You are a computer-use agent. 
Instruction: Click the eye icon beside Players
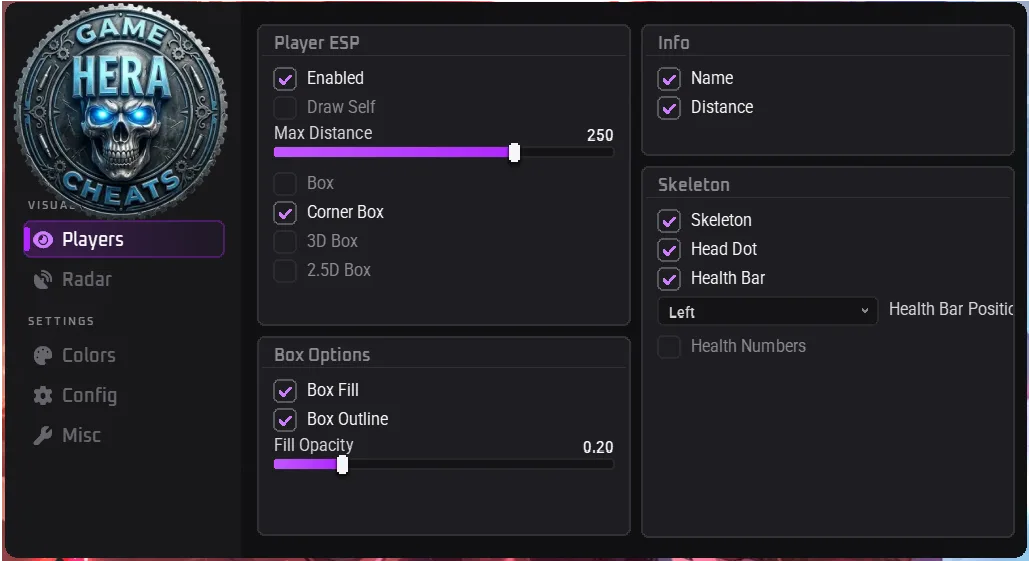tap(43, 240)
